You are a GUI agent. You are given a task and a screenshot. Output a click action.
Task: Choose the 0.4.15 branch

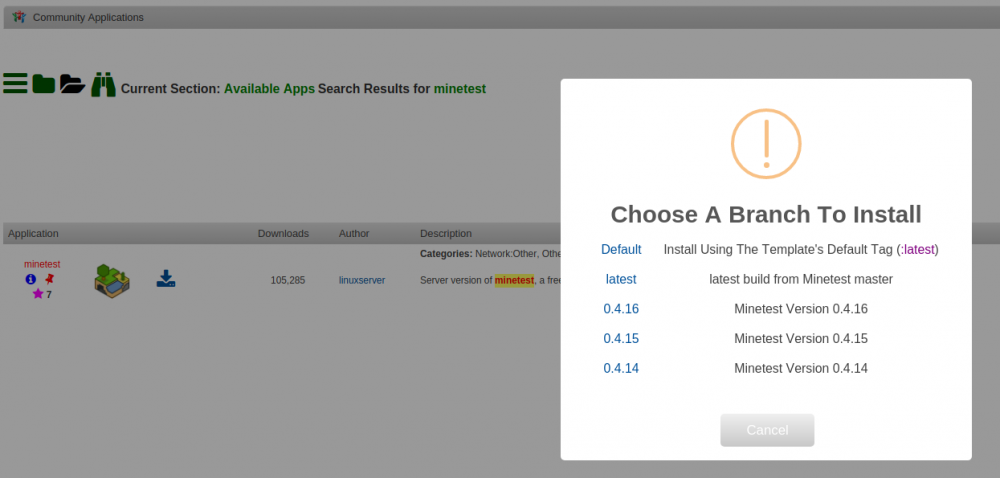621,338
